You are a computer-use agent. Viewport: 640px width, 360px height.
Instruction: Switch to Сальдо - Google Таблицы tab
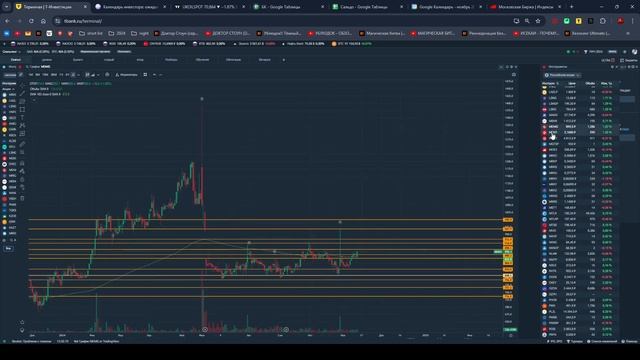point(368,7)
